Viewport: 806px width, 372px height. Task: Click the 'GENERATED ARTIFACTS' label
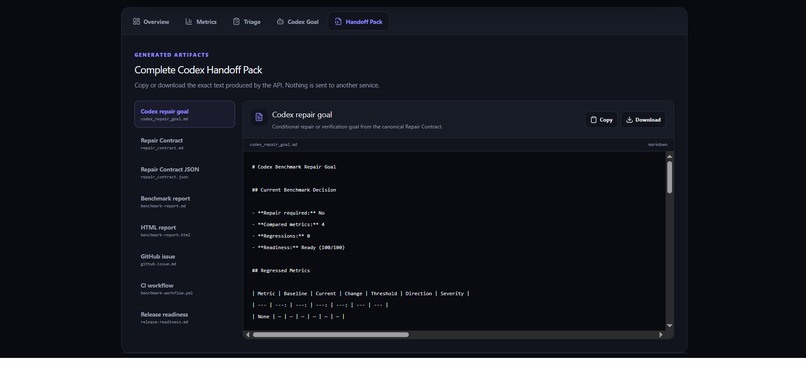(172, 55)
